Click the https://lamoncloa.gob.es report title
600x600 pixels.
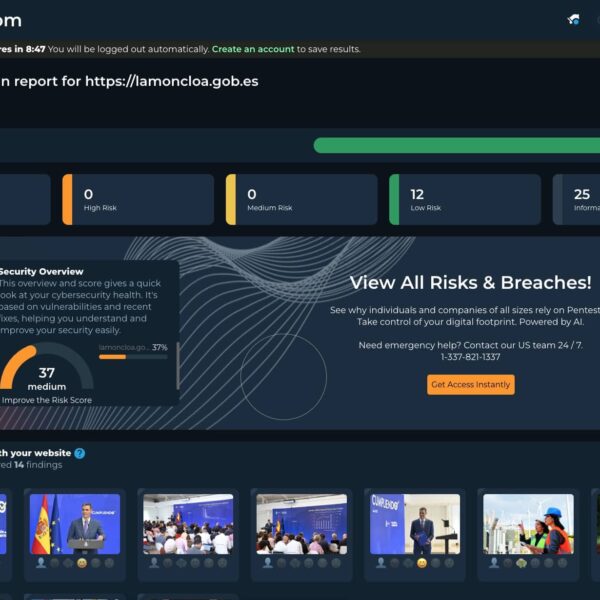point(172,81)
